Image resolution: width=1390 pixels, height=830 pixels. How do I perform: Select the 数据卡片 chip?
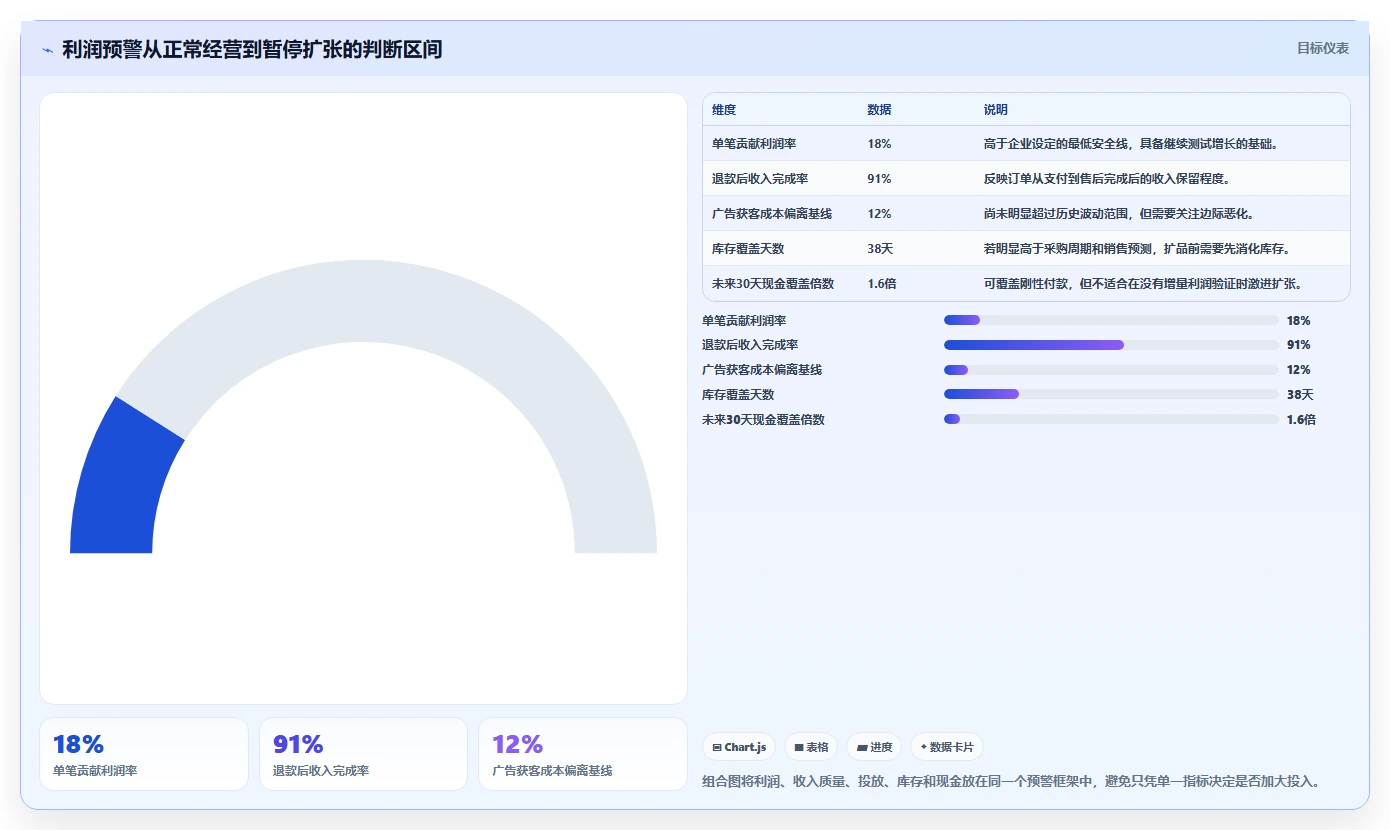click(946, 747)
